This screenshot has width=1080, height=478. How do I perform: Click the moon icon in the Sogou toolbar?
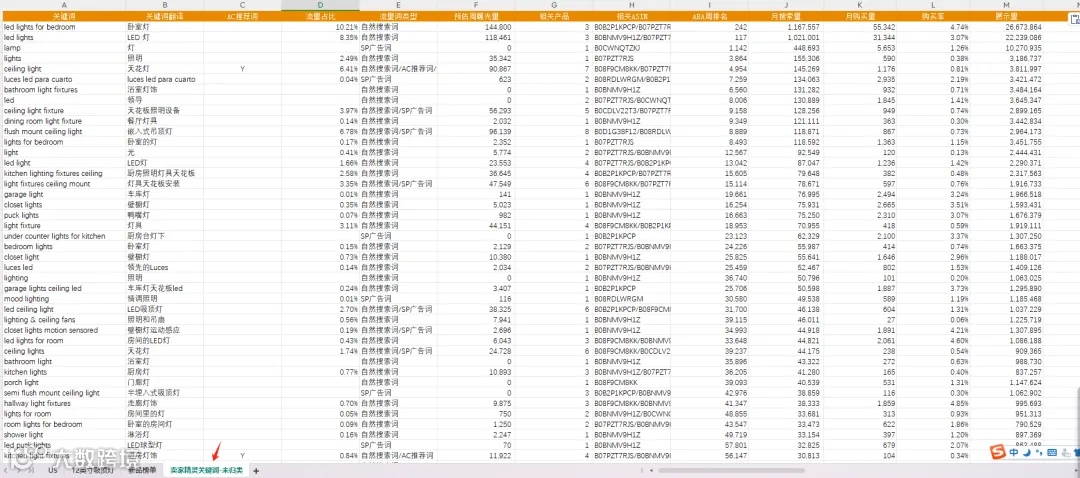[x=1026, y=453]
